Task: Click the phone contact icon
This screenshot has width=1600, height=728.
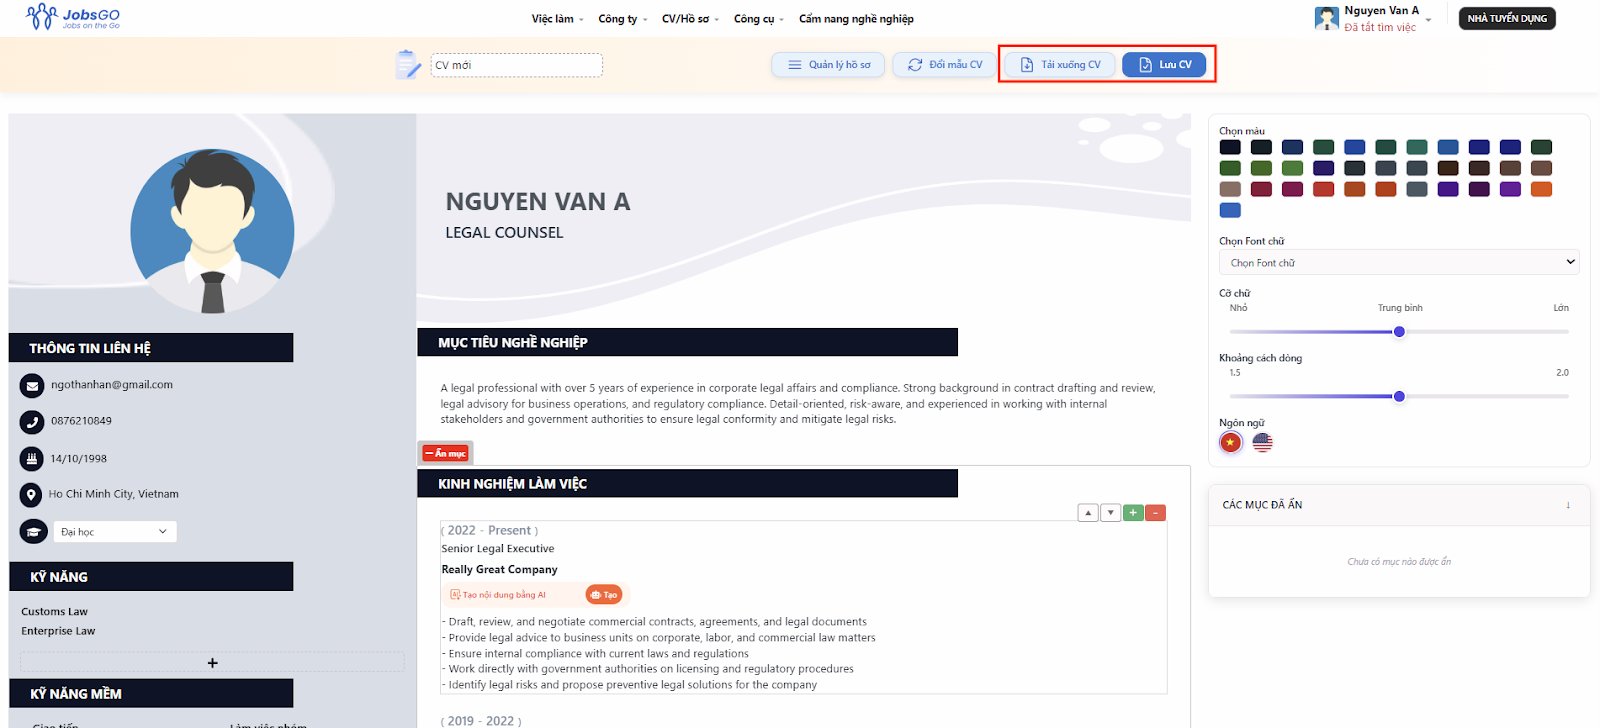Action: click(x=32, y=422)
